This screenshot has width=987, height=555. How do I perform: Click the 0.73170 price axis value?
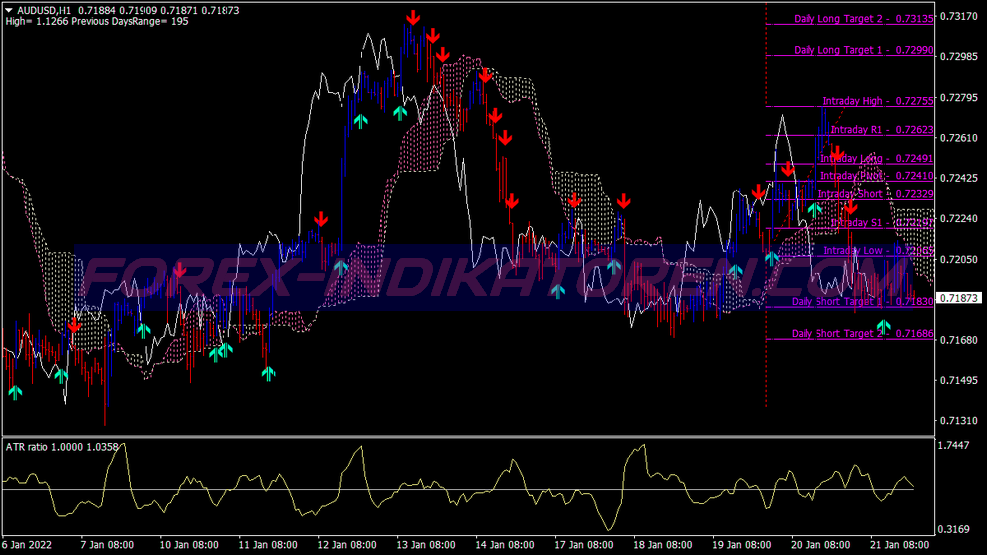tap(959, 16)
